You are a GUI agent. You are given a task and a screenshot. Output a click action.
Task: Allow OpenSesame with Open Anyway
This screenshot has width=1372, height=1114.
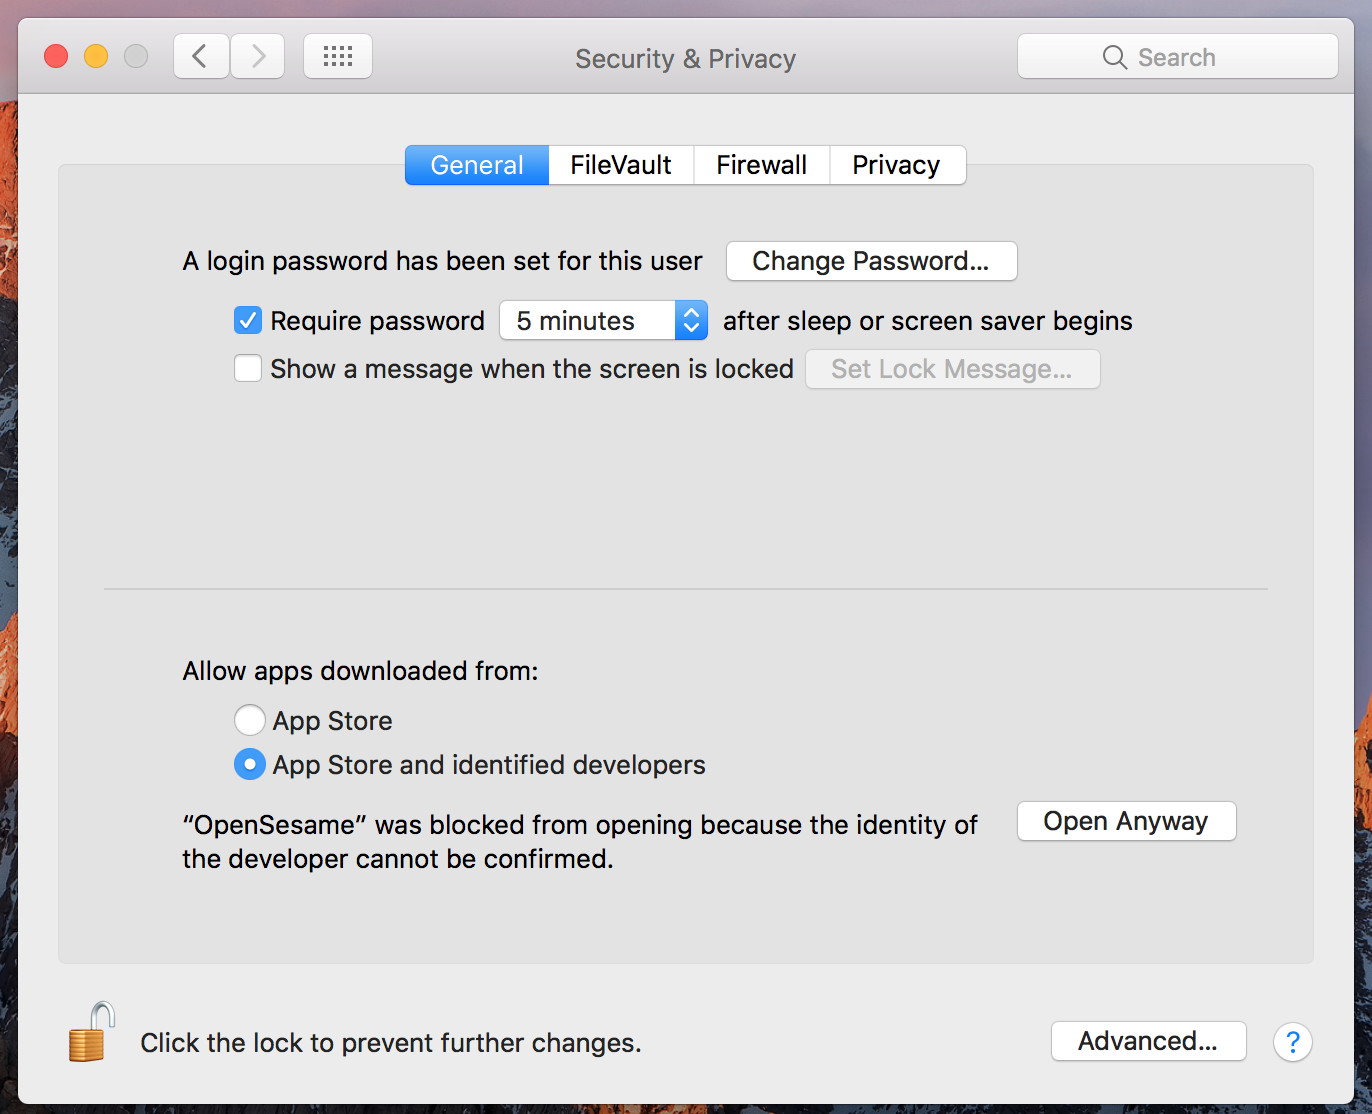tap(1126, 820)
